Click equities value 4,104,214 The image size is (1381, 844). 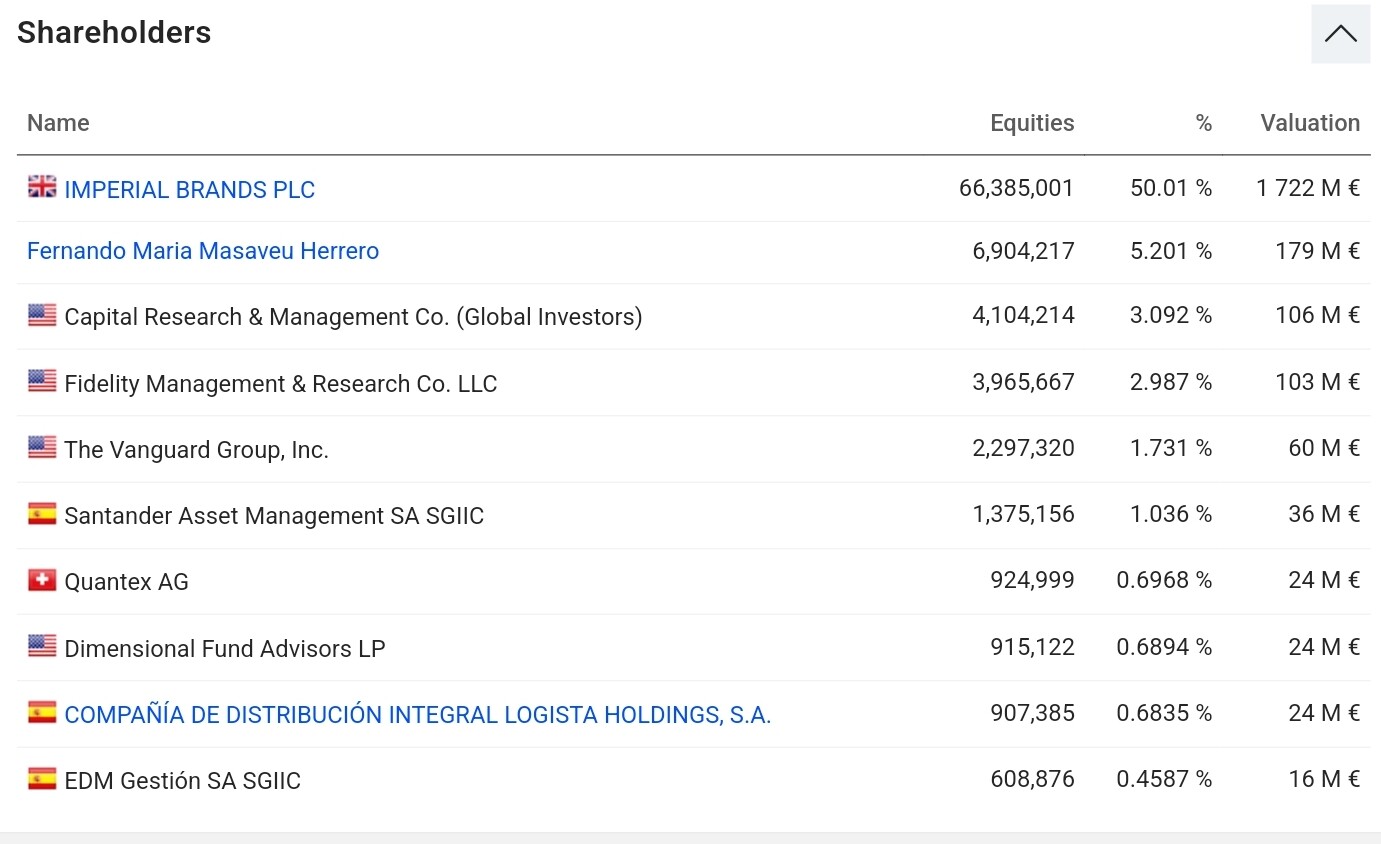[x=1023, y=315]
